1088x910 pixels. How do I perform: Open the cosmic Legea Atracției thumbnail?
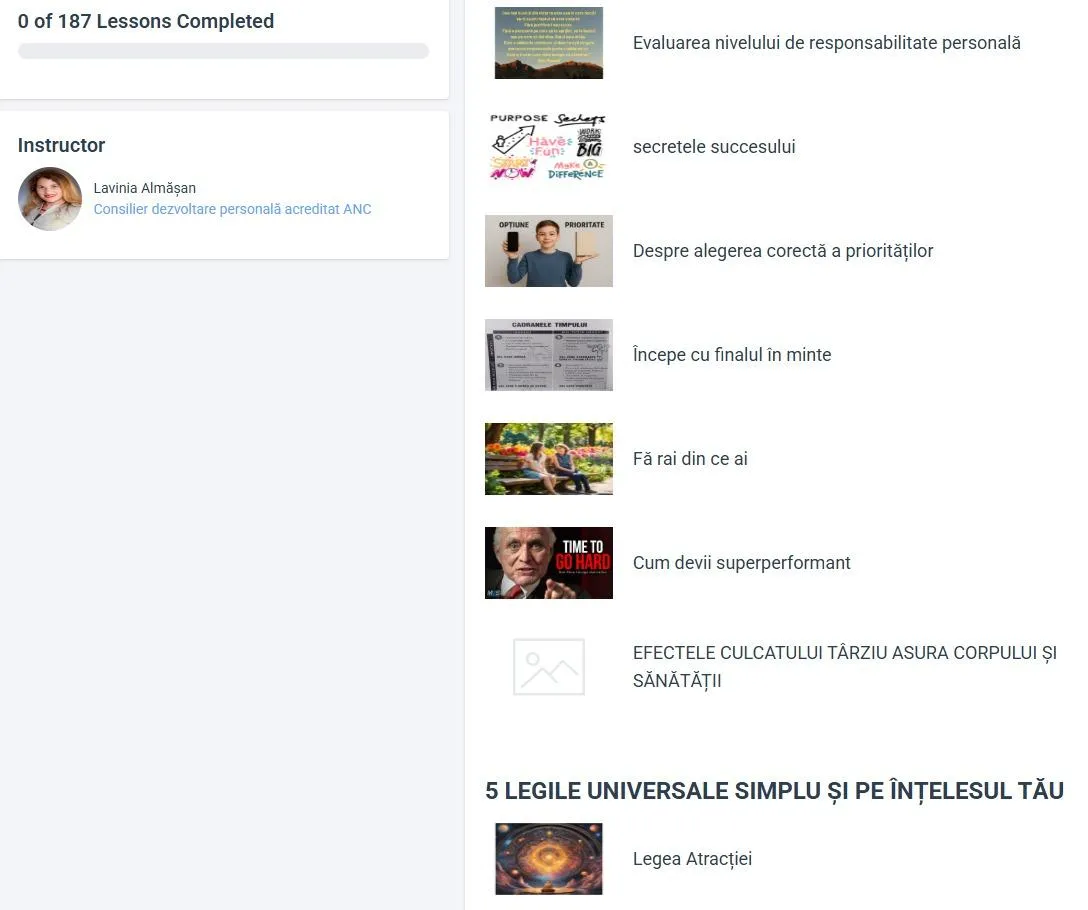coord(548,859)
